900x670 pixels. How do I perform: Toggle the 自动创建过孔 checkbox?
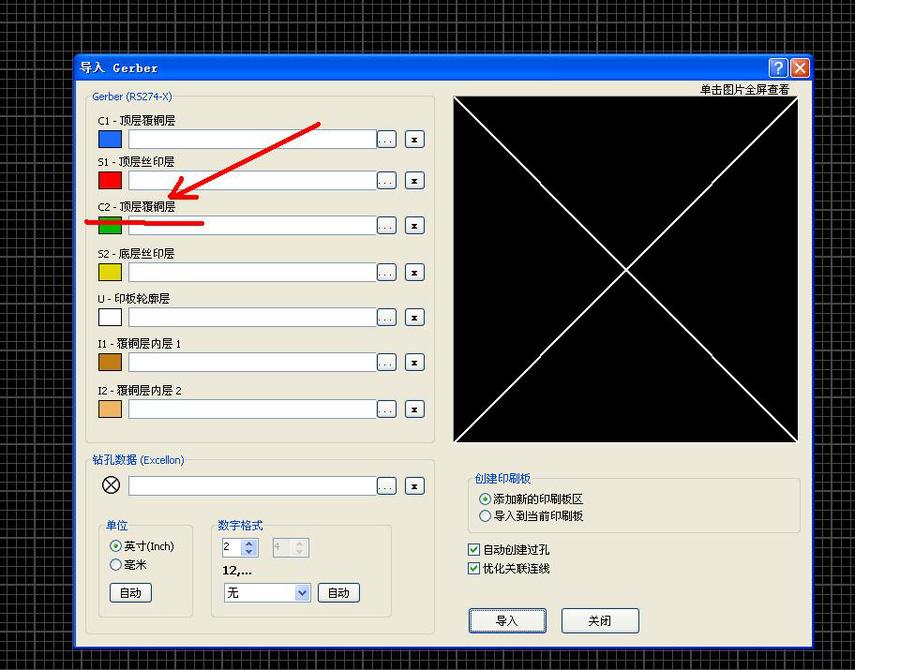click(474, 550)
